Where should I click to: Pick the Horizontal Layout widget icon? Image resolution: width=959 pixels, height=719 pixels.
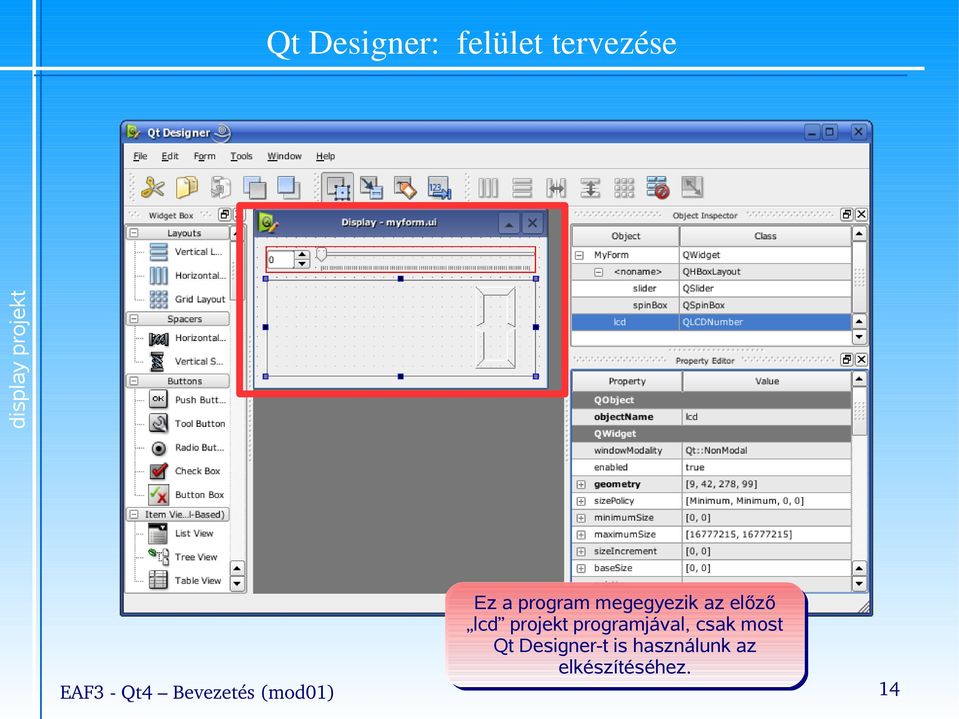pos(158,276)
